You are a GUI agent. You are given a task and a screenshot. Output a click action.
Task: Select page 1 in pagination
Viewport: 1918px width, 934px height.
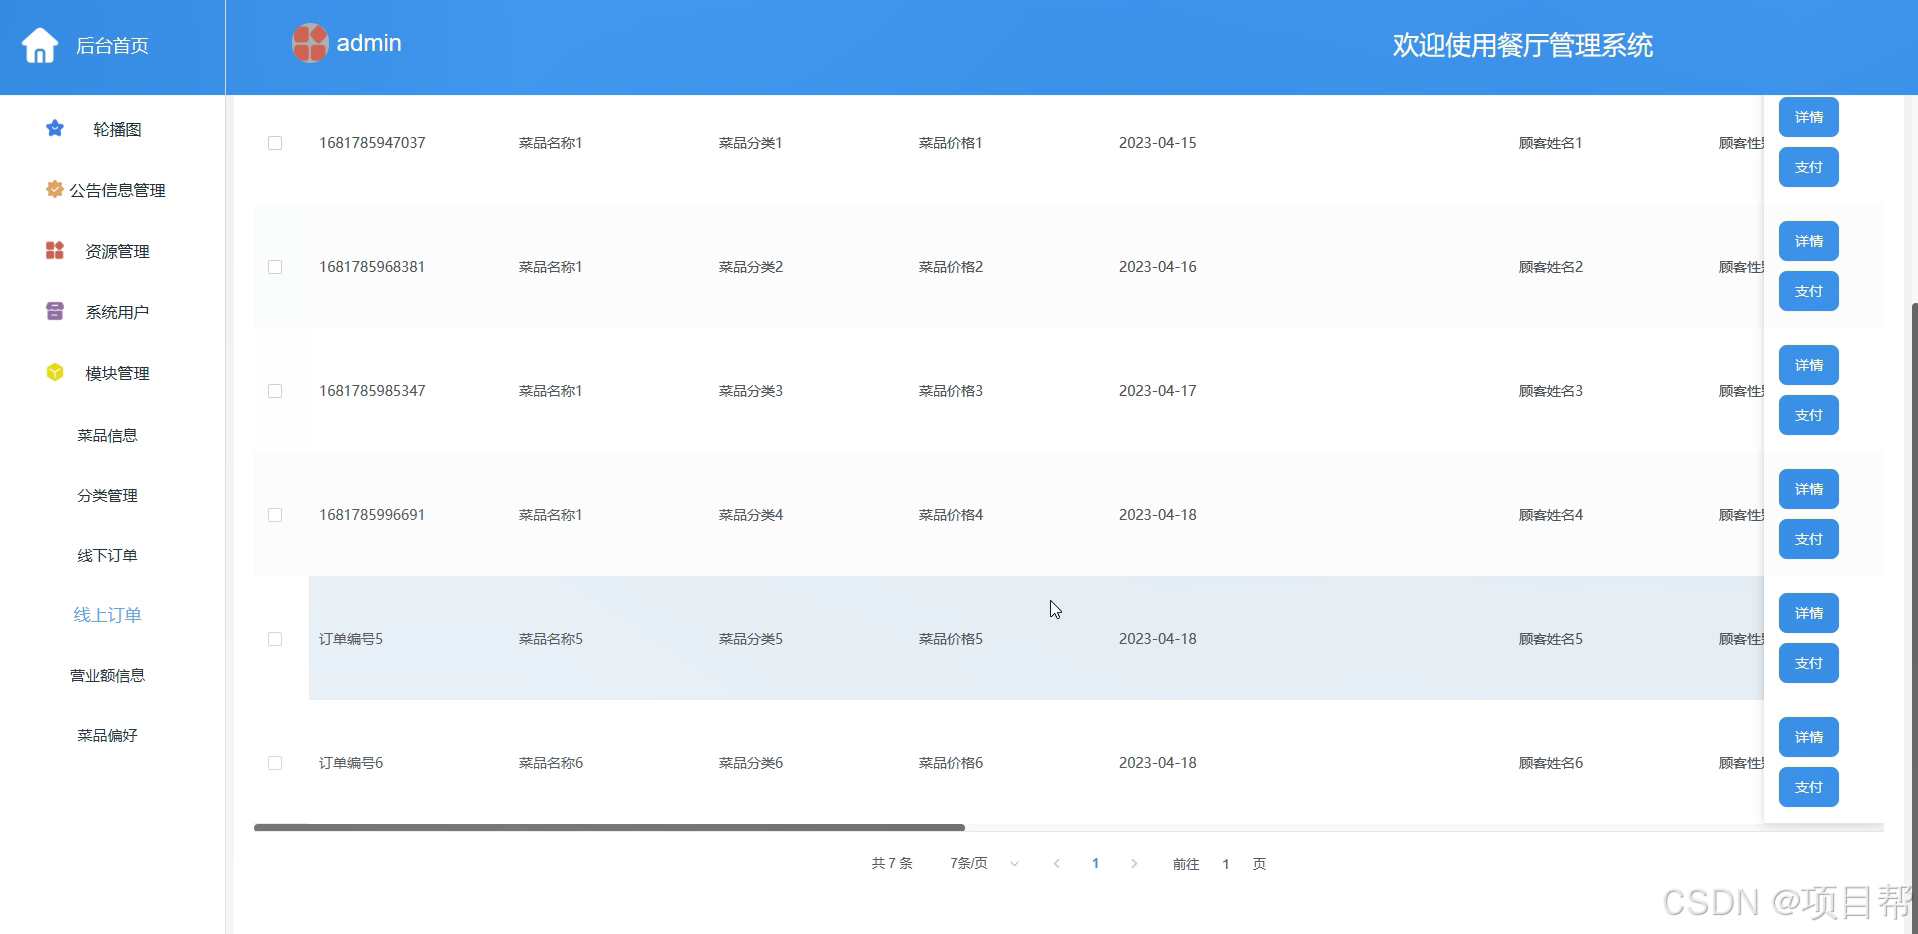click(x=1096, y=863)
